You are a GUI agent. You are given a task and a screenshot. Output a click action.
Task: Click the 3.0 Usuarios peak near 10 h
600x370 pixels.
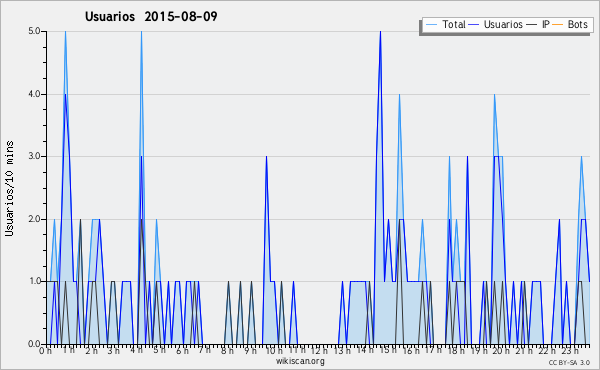(266, 157)
